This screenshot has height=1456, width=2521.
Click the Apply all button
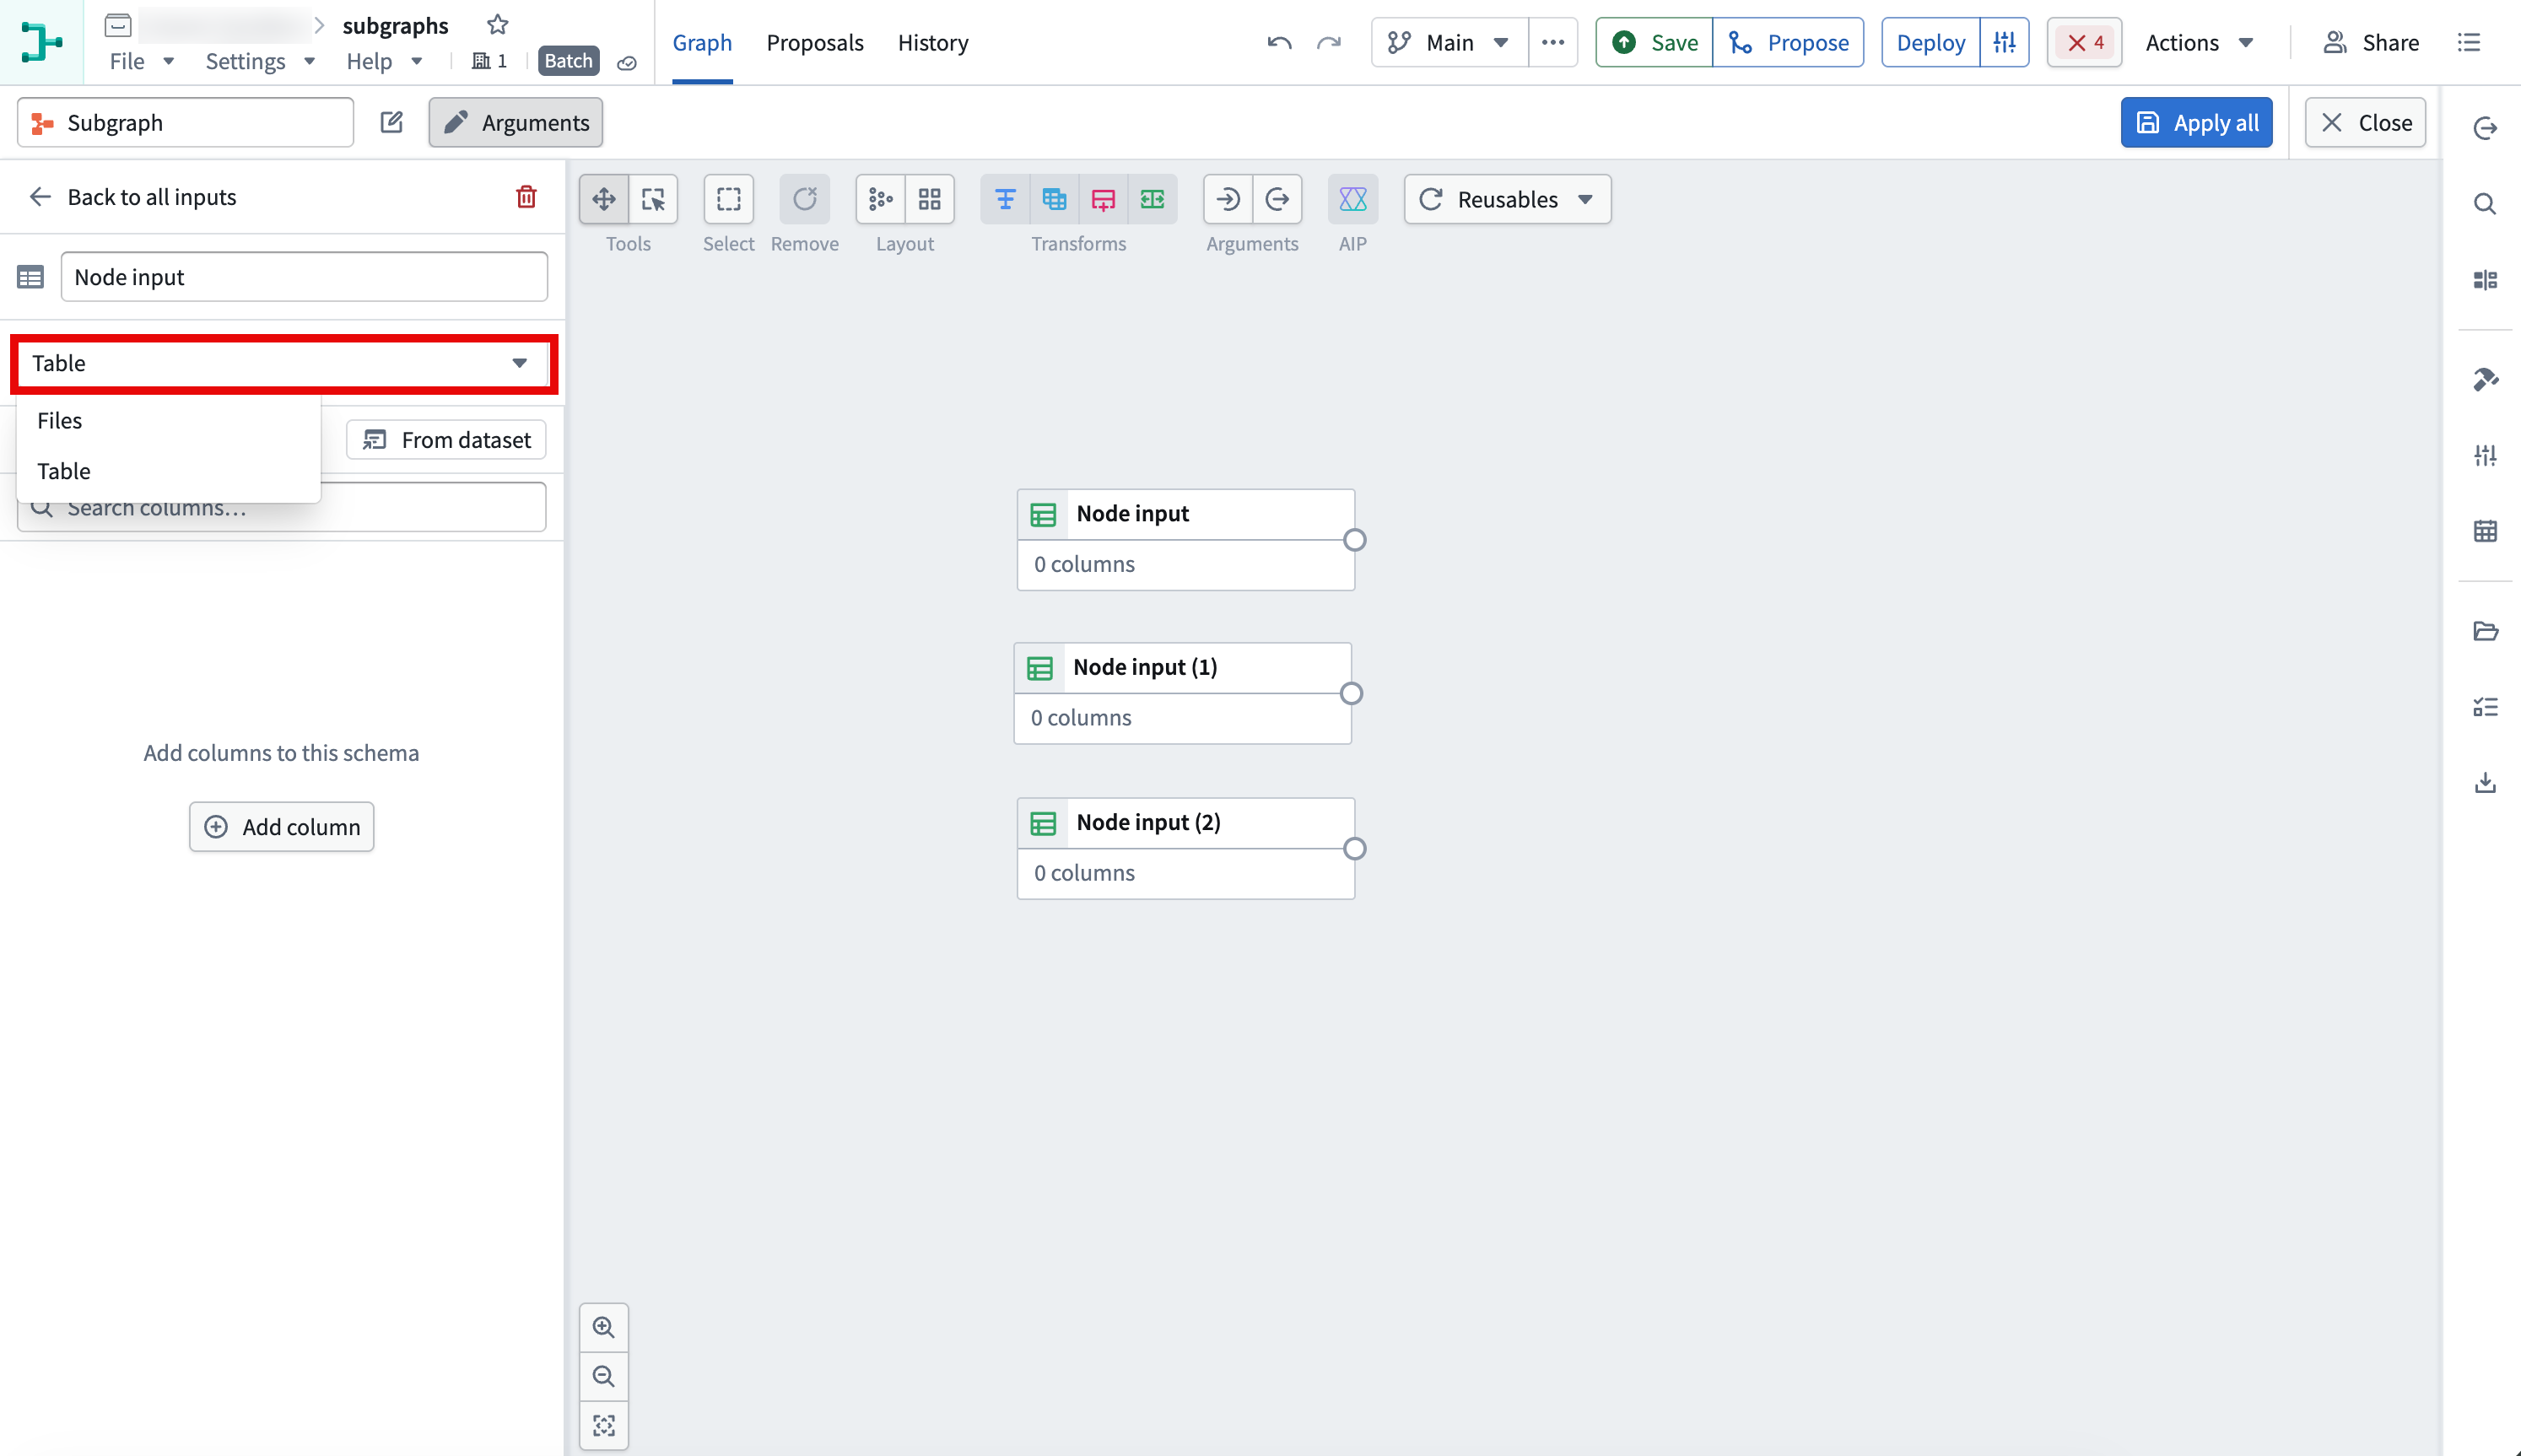2196,122
